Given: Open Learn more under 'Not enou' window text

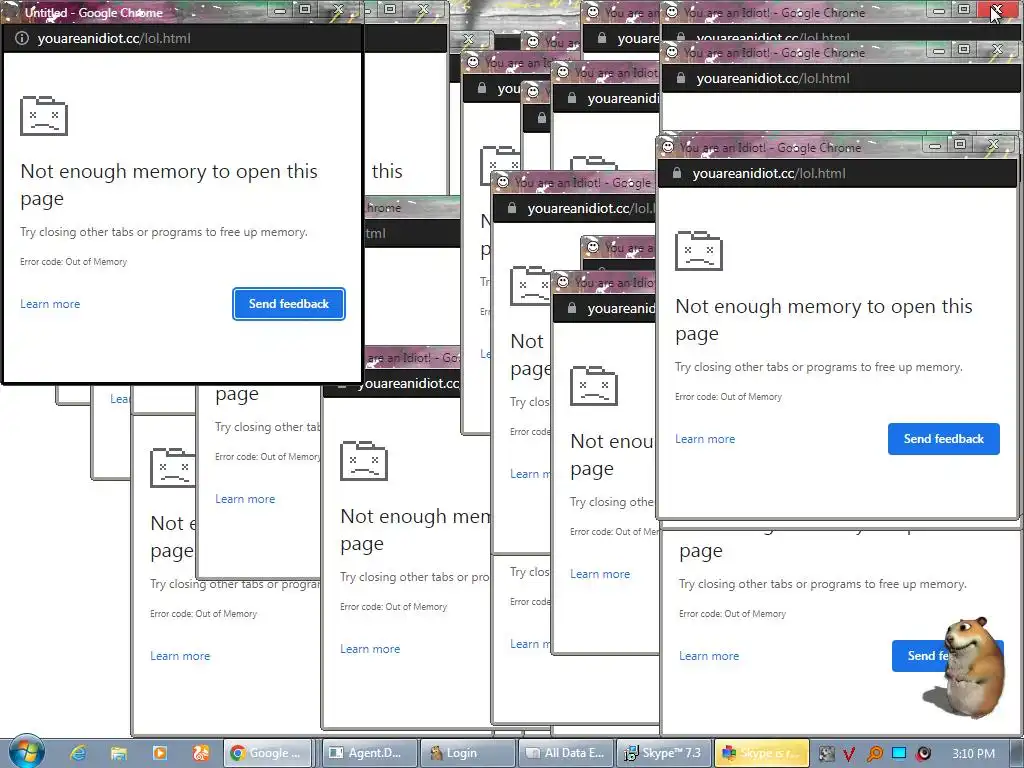Looking at the screenshot, I should click(600, 574).
